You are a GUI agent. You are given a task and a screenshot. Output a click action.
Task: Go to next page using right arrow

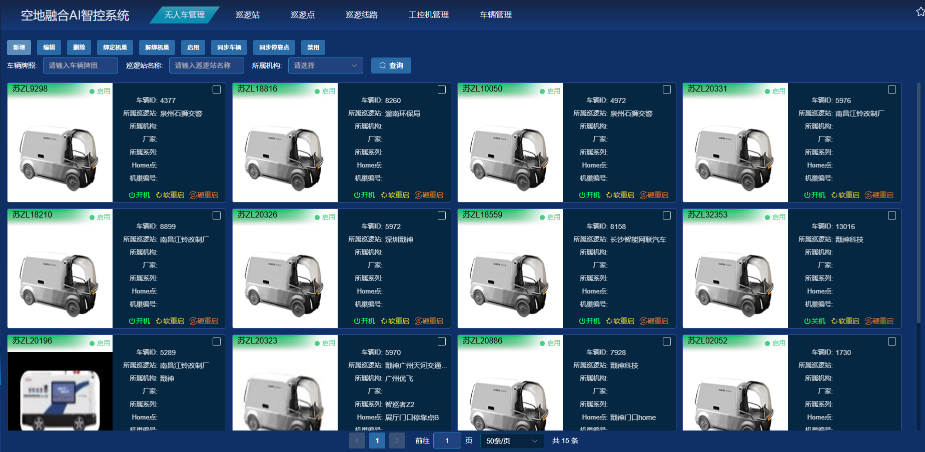pos(397,440)
